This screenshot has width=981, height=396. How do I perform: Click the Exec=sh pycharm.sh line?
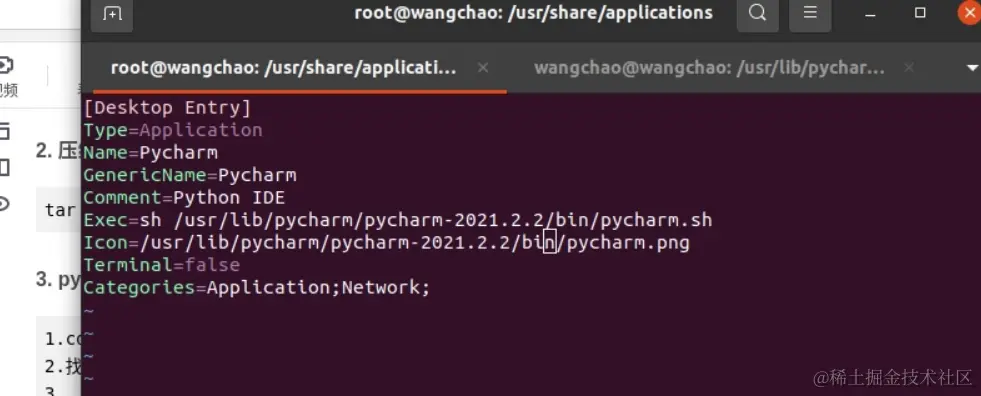tap(398, 220)
